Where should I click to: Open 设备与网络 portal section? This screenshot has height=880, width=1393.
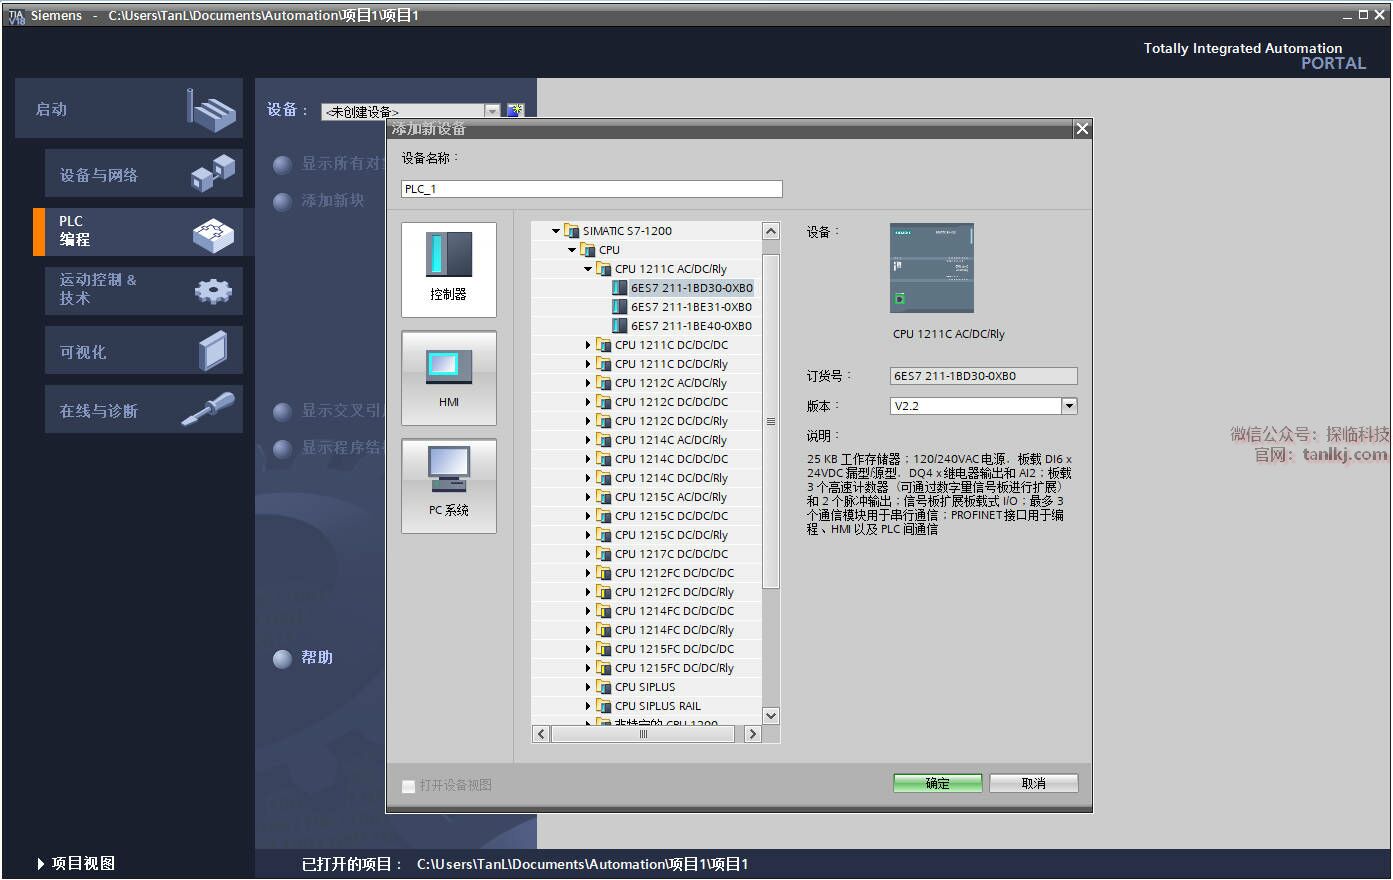pos(144,174)
